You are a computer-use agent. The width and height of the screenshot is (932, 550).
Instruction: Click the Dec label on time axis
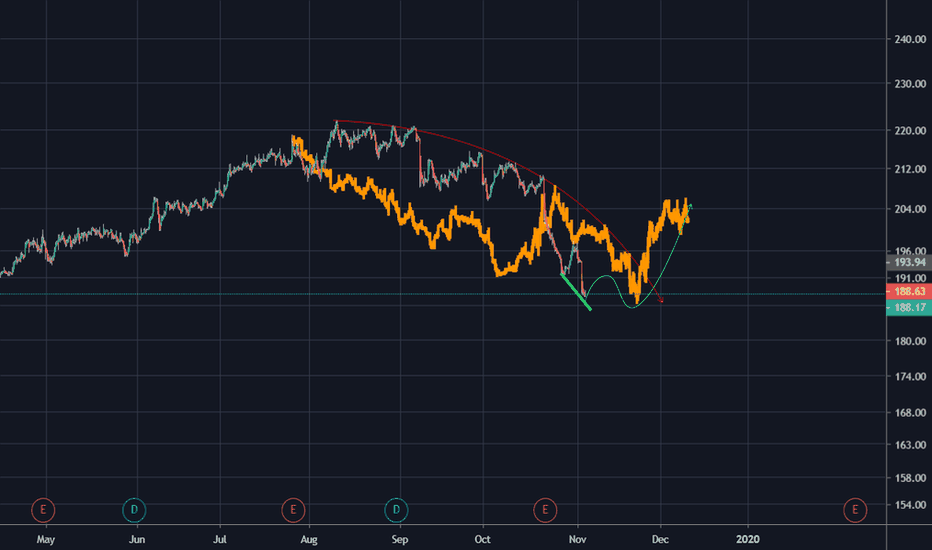pos(660,539)
